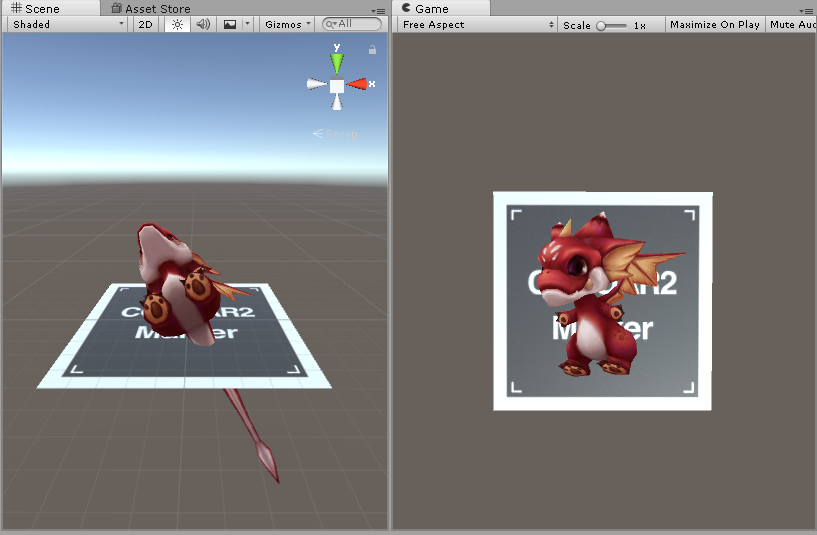The width and height of the screenshot is (817, 535).
Task: Open the effects dropdown arrow
Action: click(x=247, y=24)
